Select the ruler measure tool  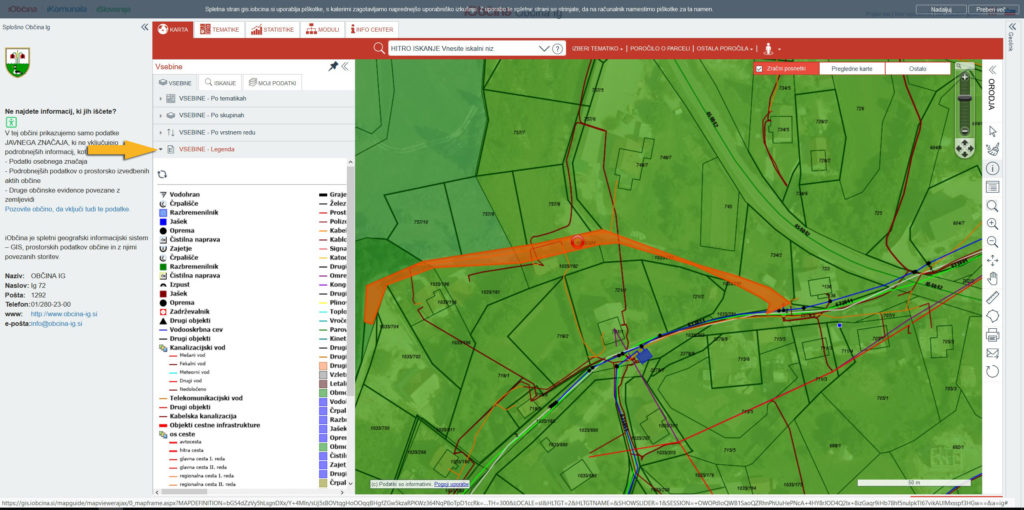tap(992, 297)
